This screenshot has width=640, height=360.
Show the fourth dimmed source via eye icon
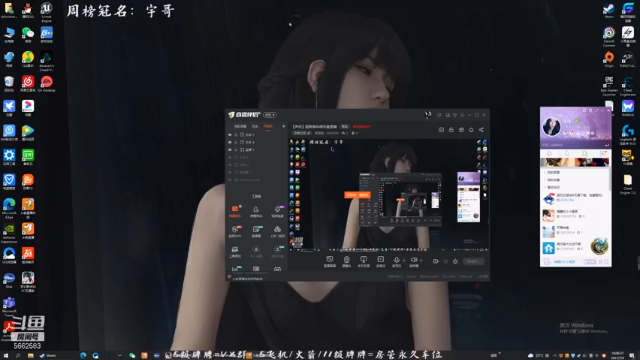[x=230, y=157]
